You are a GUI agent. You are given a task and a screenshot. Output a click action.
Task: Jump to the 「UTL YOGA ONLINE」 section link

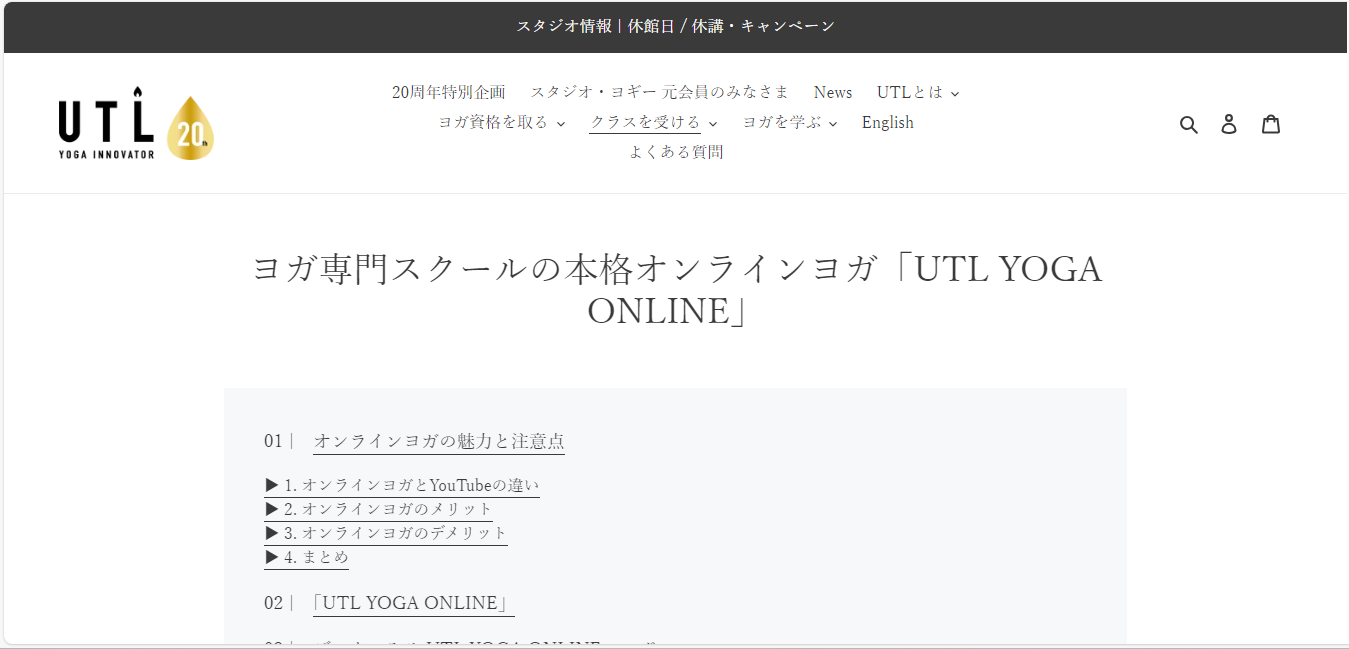click(413, 603)
